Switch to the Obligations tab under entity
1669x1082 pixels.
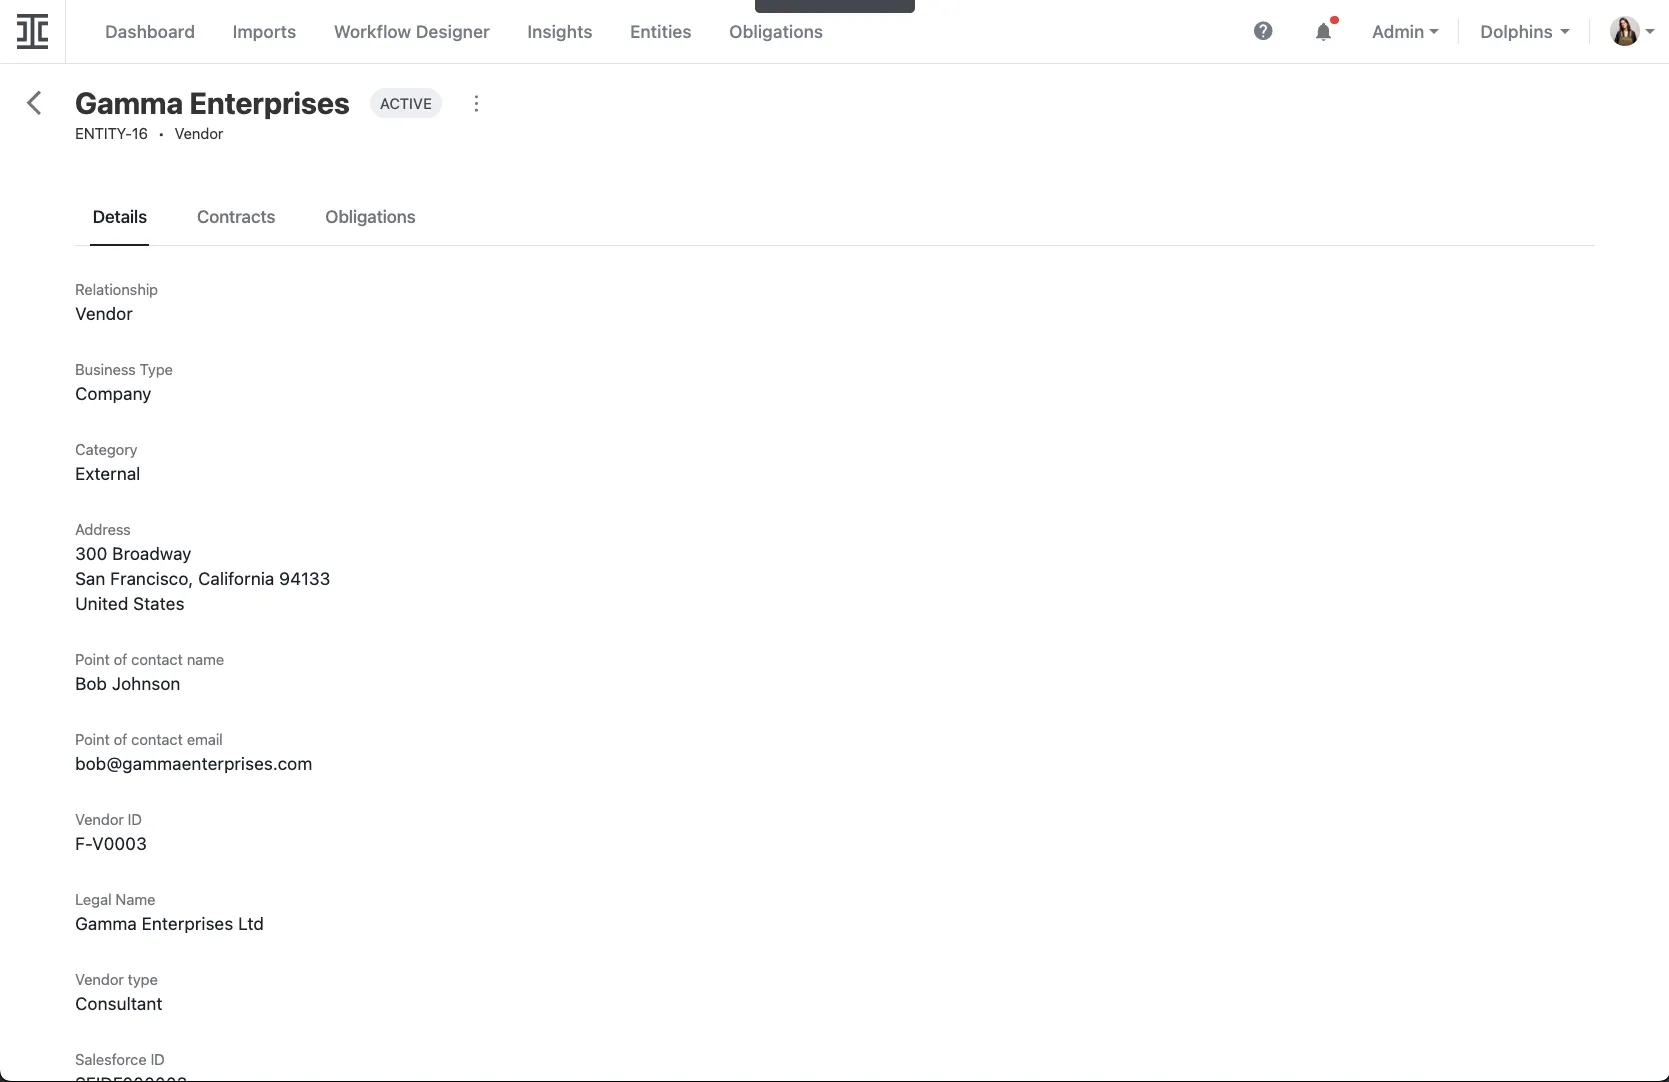click(x=370, y=217)
